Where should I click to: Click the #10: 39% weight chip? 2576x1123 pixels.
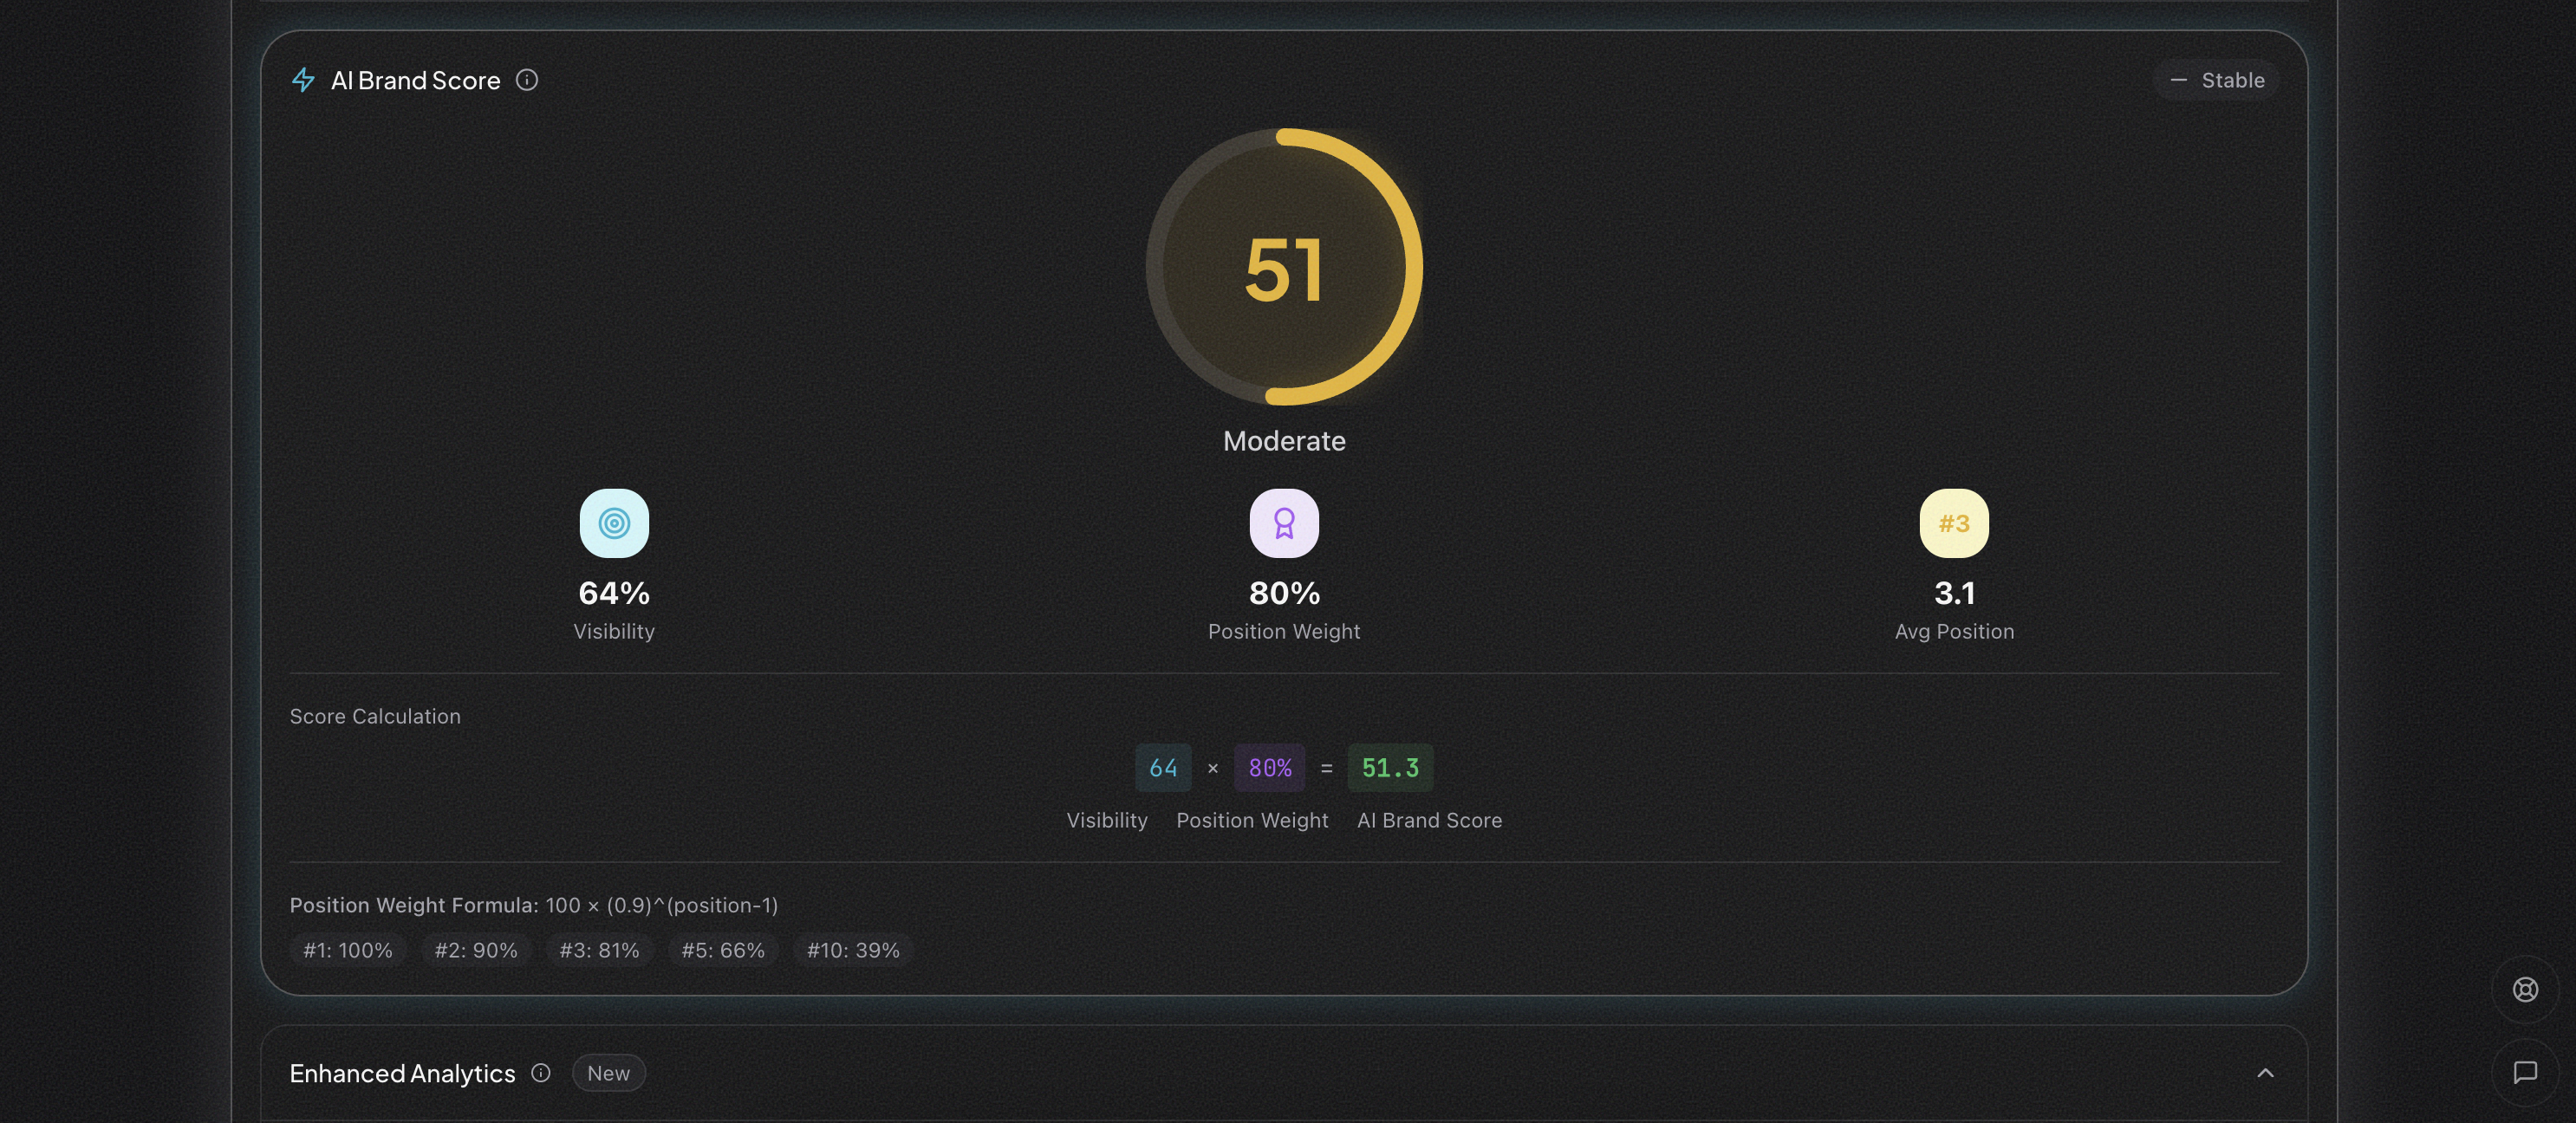click(852, 950)
